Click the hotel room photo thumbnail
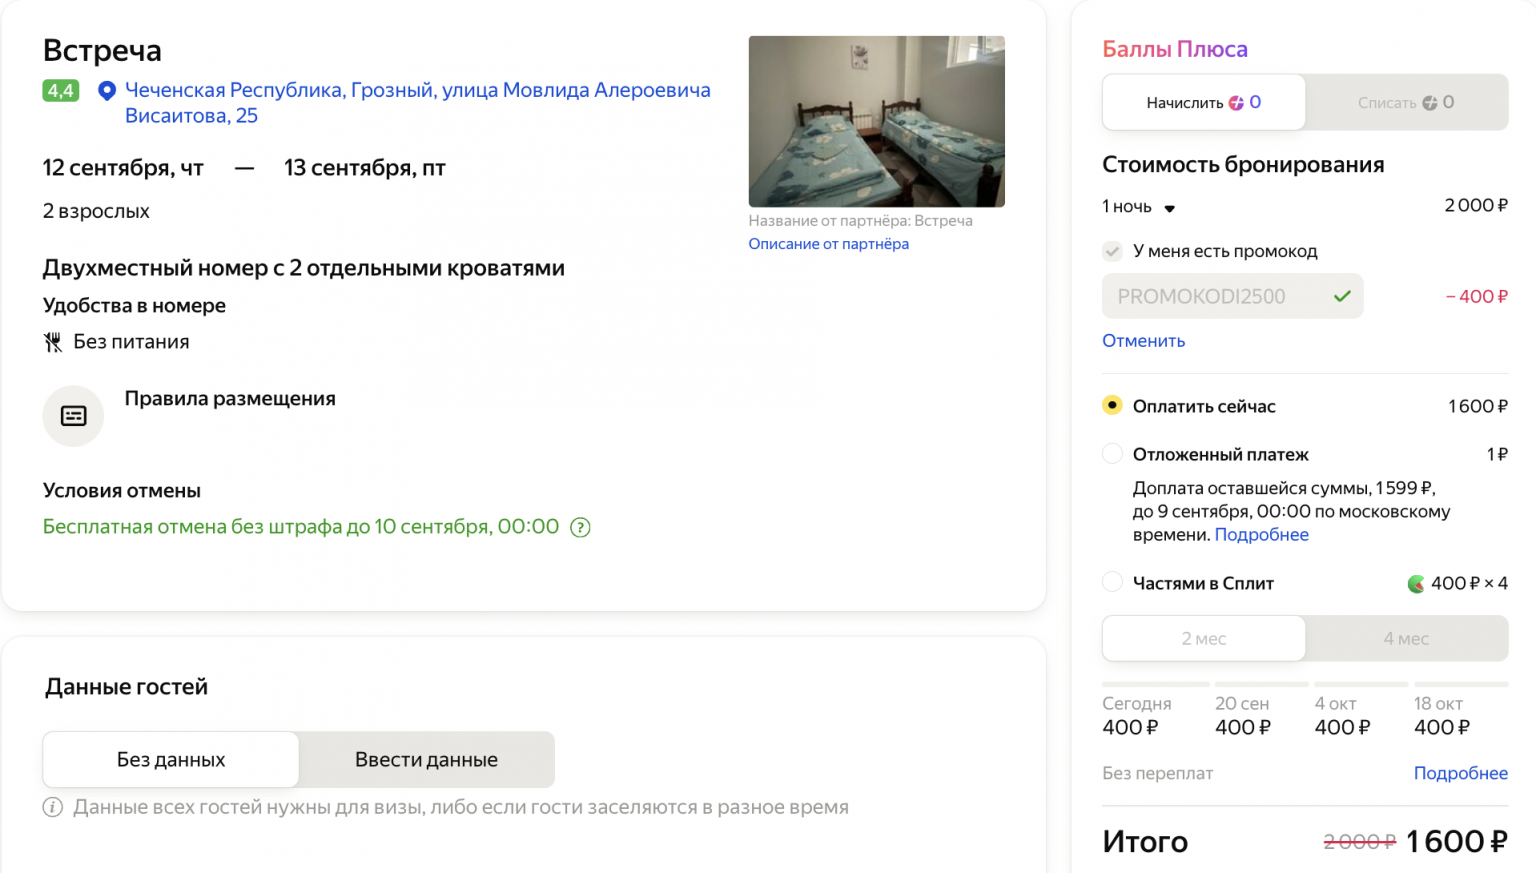This screenshot has width=1536, height=873. [876, 122]
